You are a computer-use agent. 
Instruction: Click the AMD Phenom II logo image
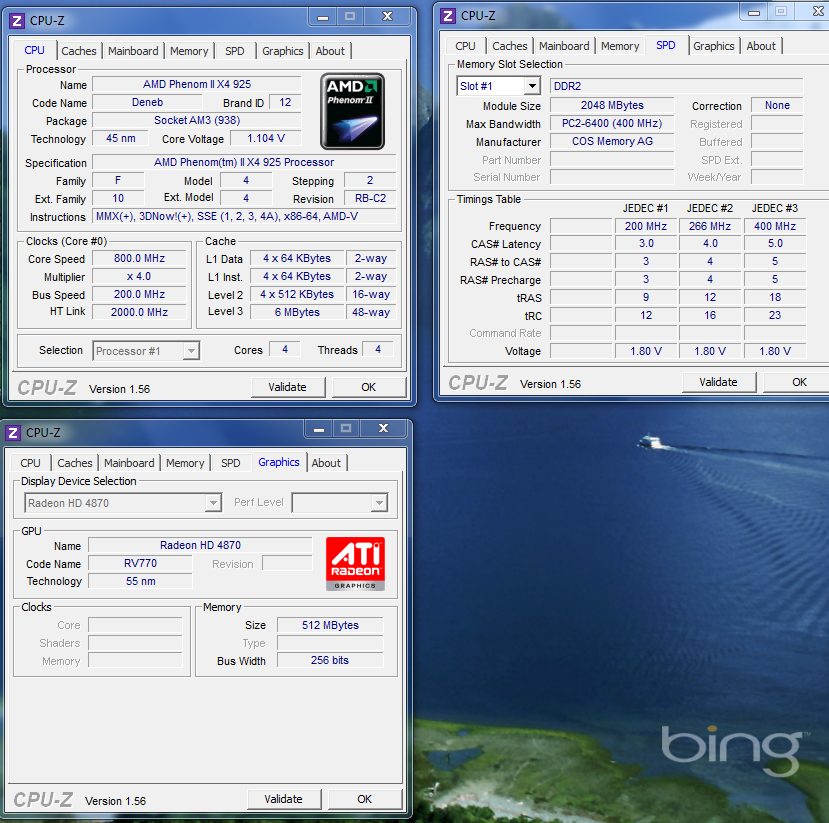352,111
